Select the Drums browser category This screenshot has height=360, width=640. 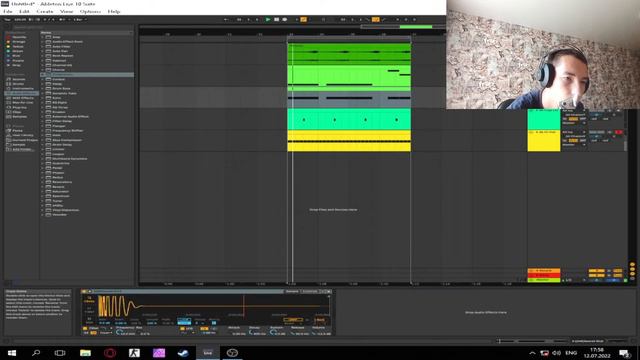tap(18, 84)
